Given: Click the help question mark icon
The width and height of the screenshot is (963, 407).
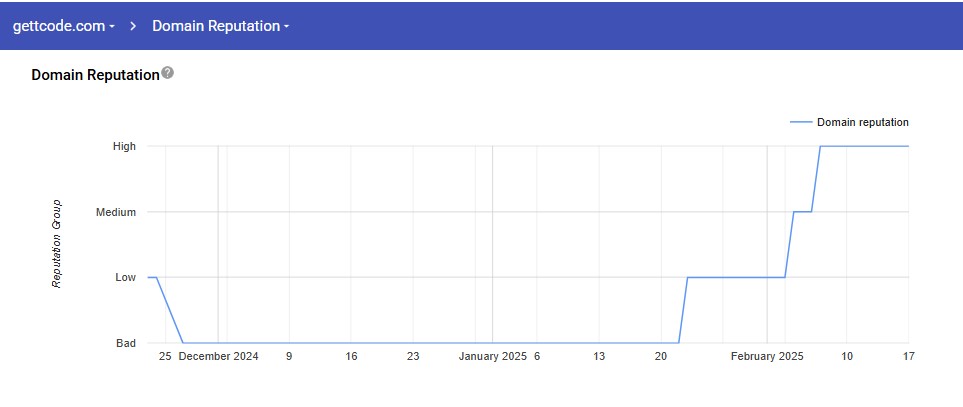Looking at the screenshot, I should click(x=167, y=73).
